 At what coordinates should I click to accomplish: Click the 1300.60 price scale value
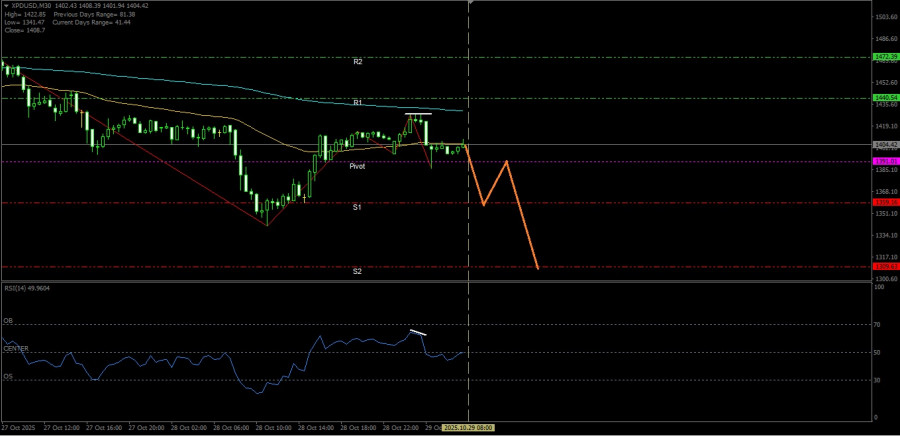point(886,279)
